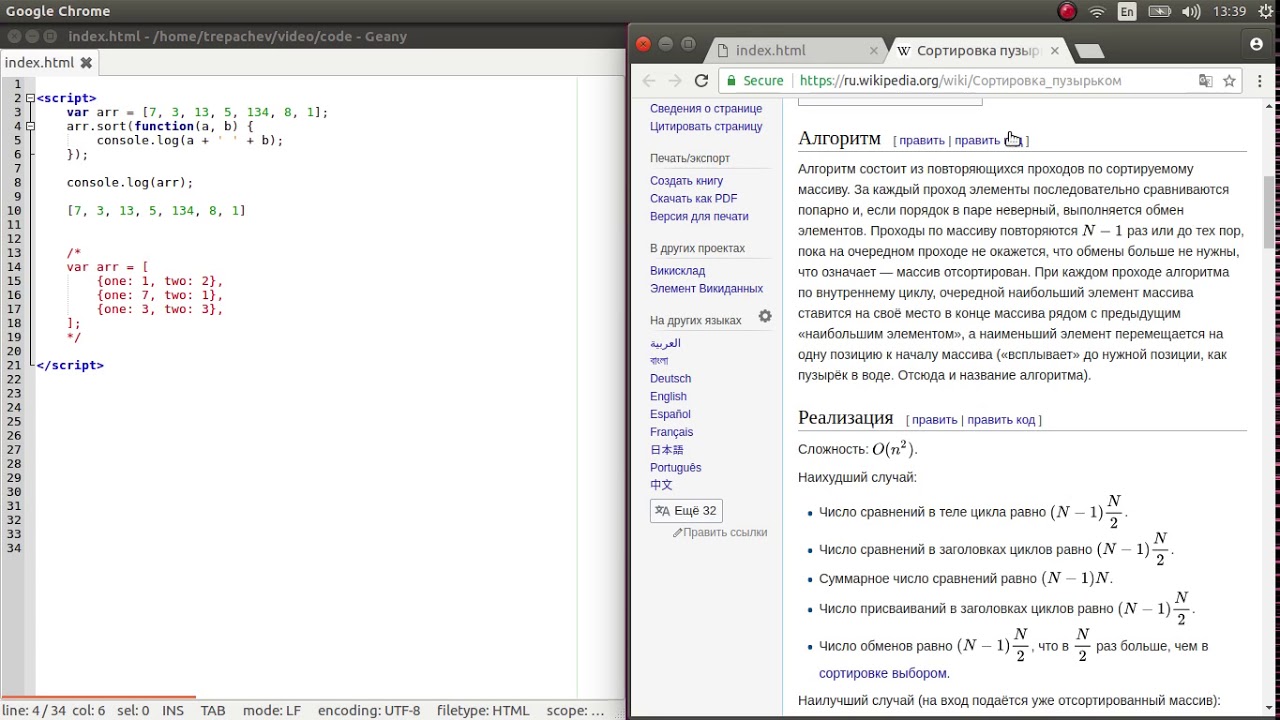Viewport: 1280px width, 720px height.
Task: Minimize the Chrome window
Action: [666, 44]
